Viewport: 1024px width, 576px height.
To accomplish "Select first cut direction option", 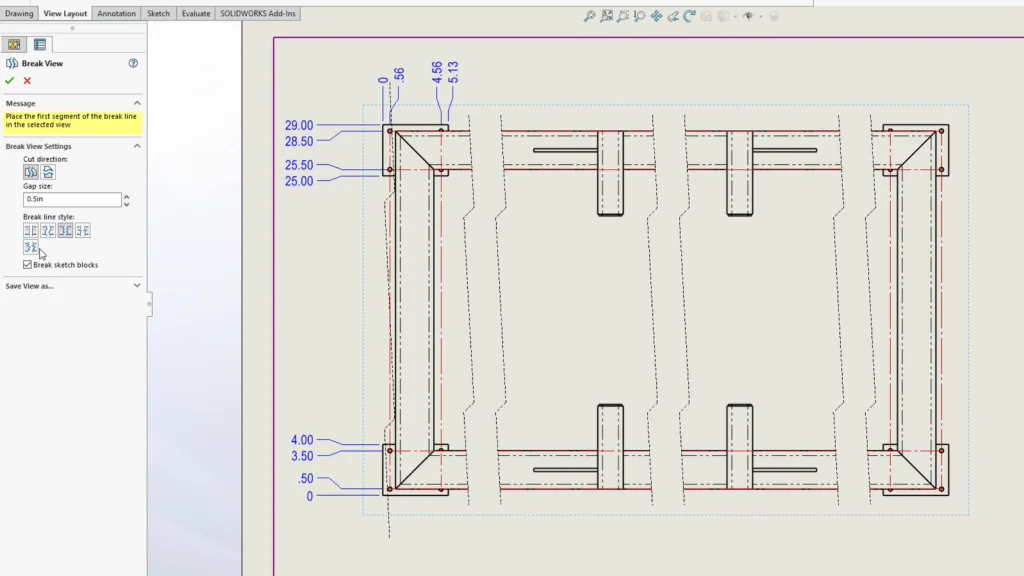I will (31, 173).
